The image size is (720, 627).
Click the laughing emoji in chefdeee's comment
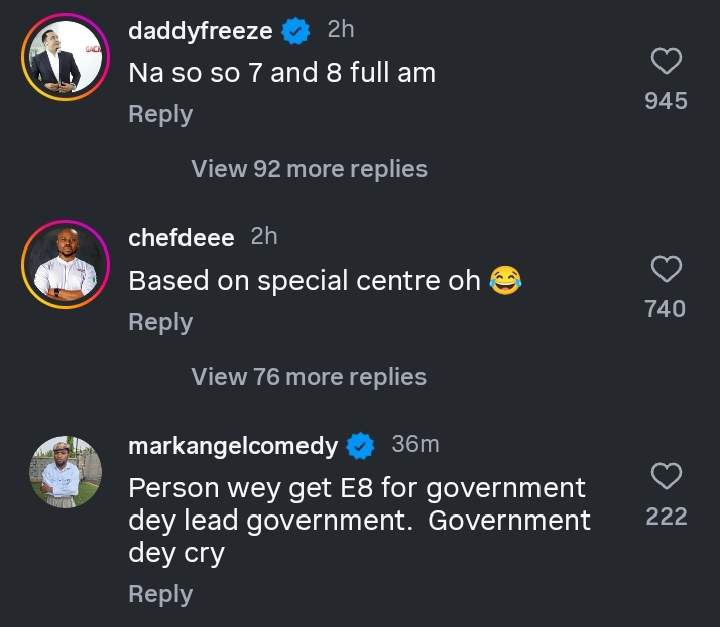[x=506, y=282]
